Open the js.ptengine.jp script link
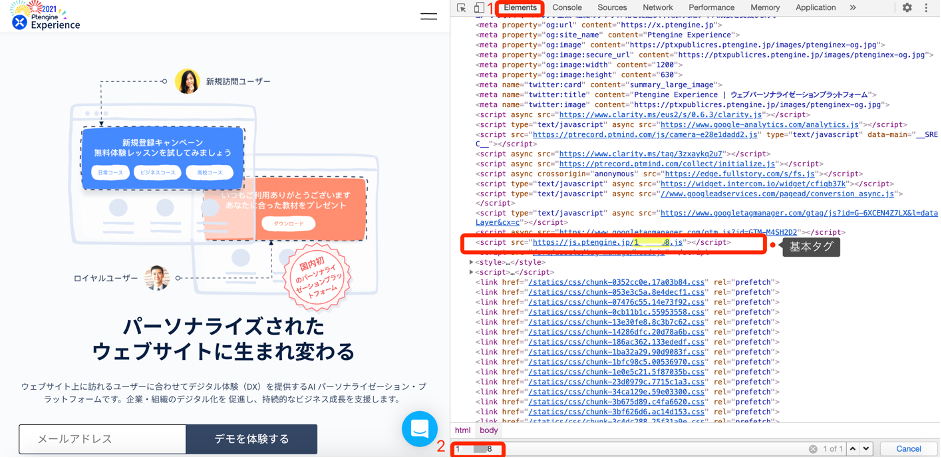This screenshot has height=458, width=941. 607,243
